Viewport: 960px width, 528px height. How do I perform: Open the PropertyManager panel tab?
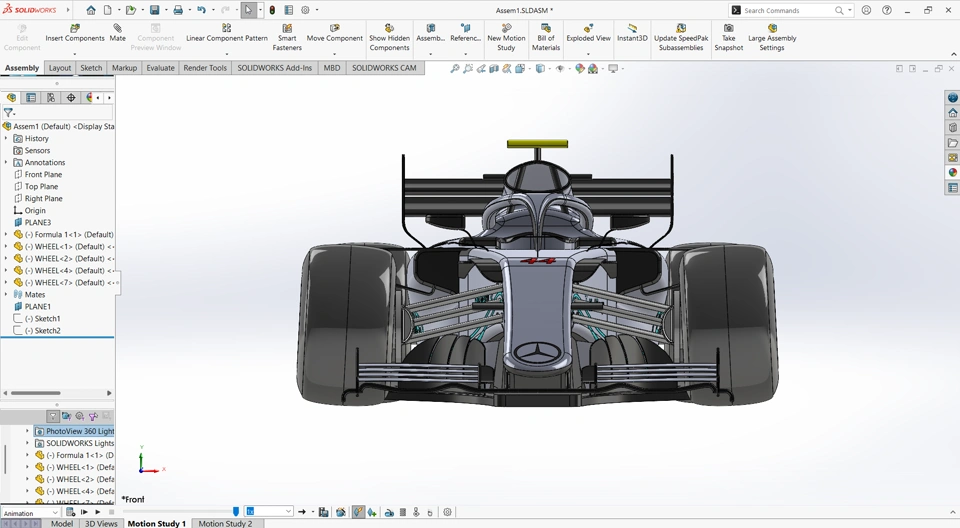pyautogui.click(x=31, y=97)
